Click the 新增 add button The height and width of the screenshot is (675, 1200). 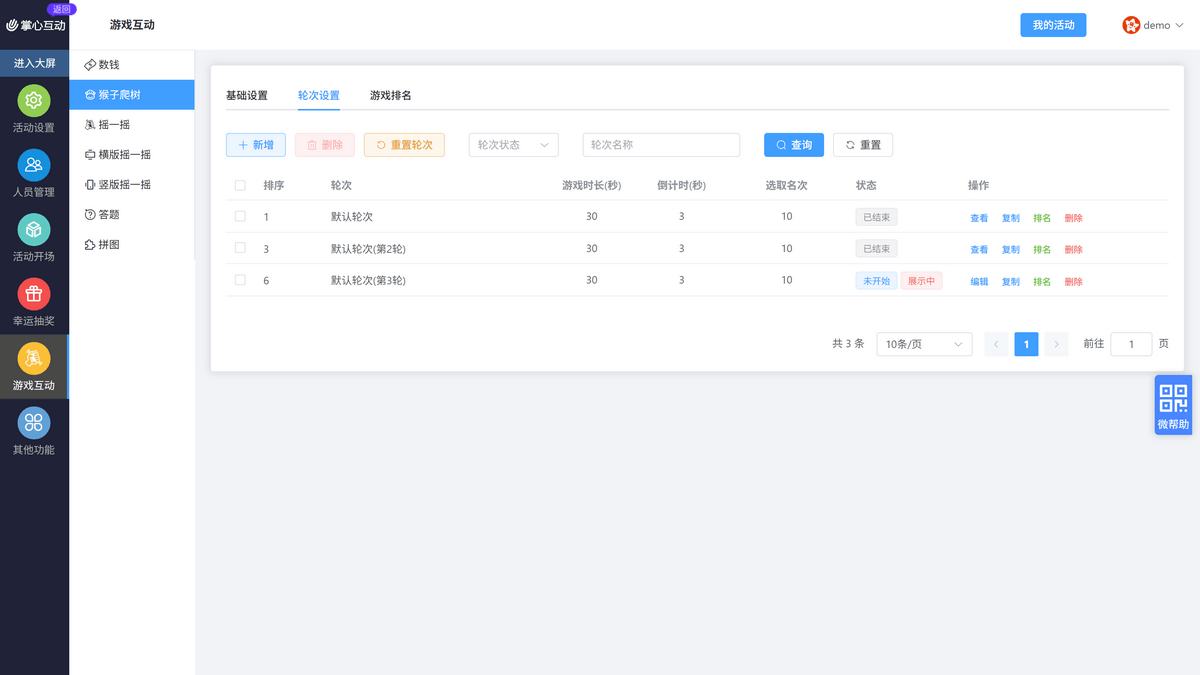click(256, 145)
